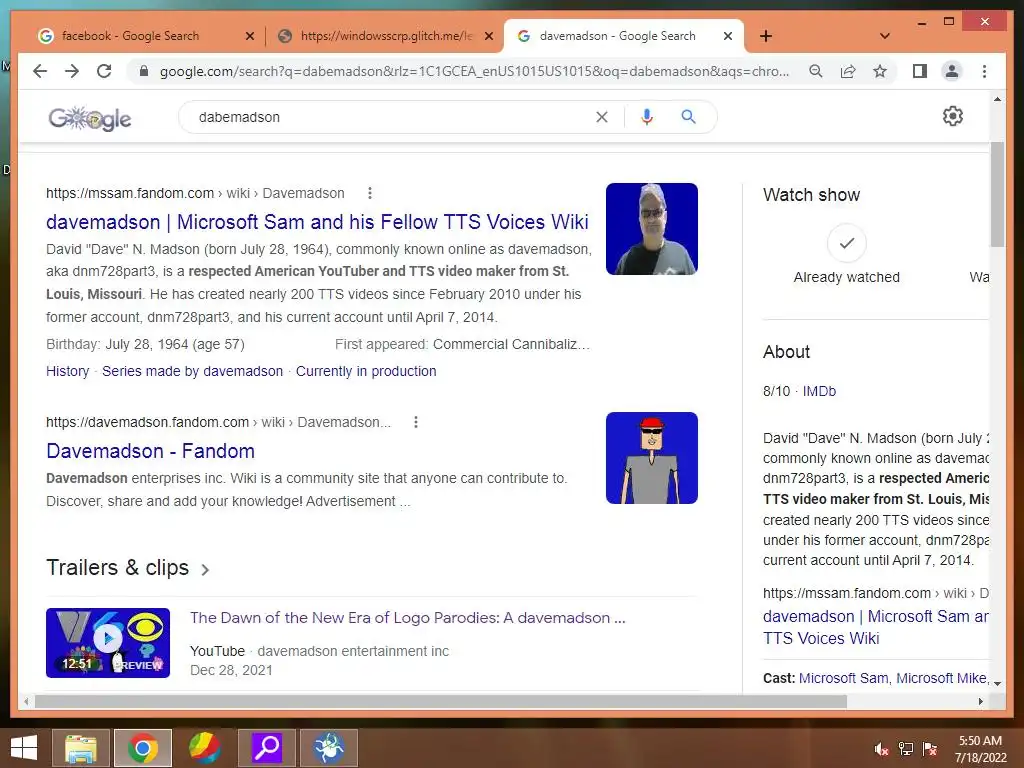1024x768 pixels.
Task: Click the horizontal scrollbar thumb
Action: click(441, 702)
